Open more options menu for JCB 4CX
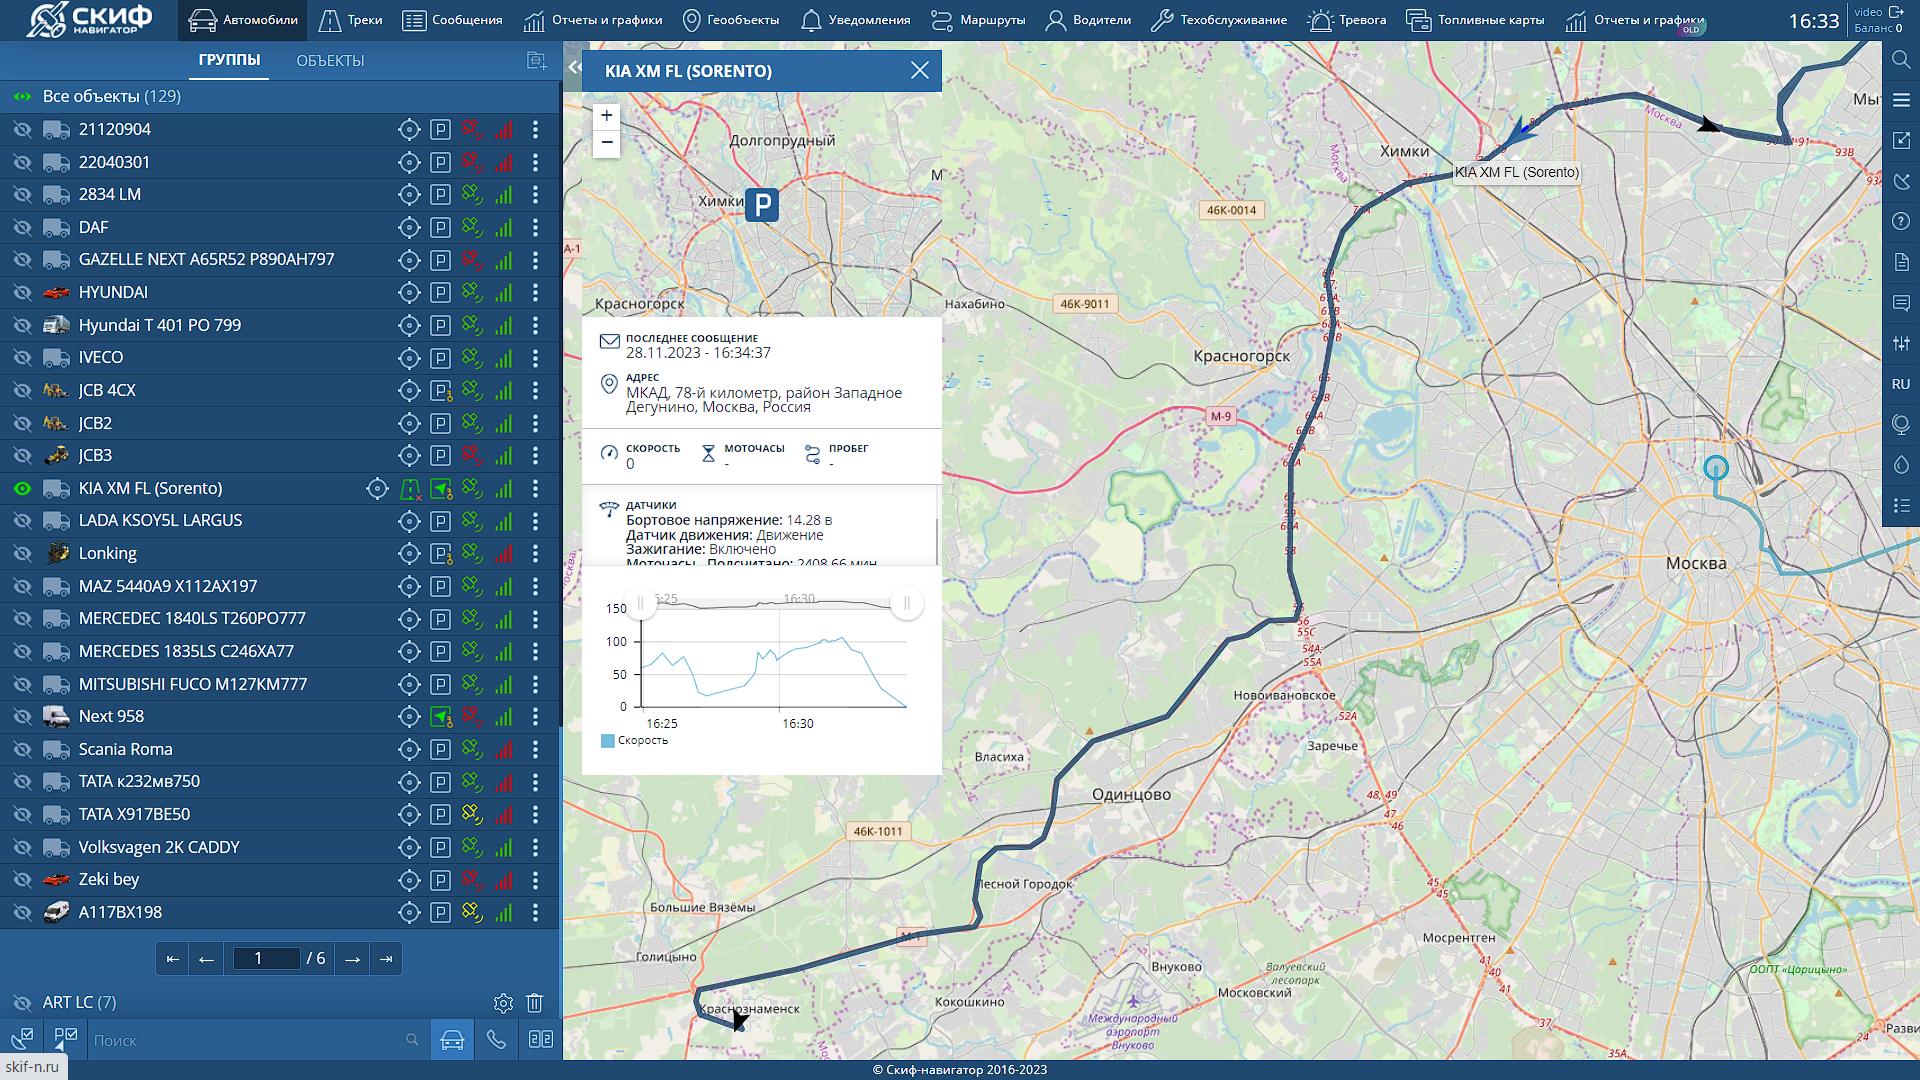 [536, 390]
